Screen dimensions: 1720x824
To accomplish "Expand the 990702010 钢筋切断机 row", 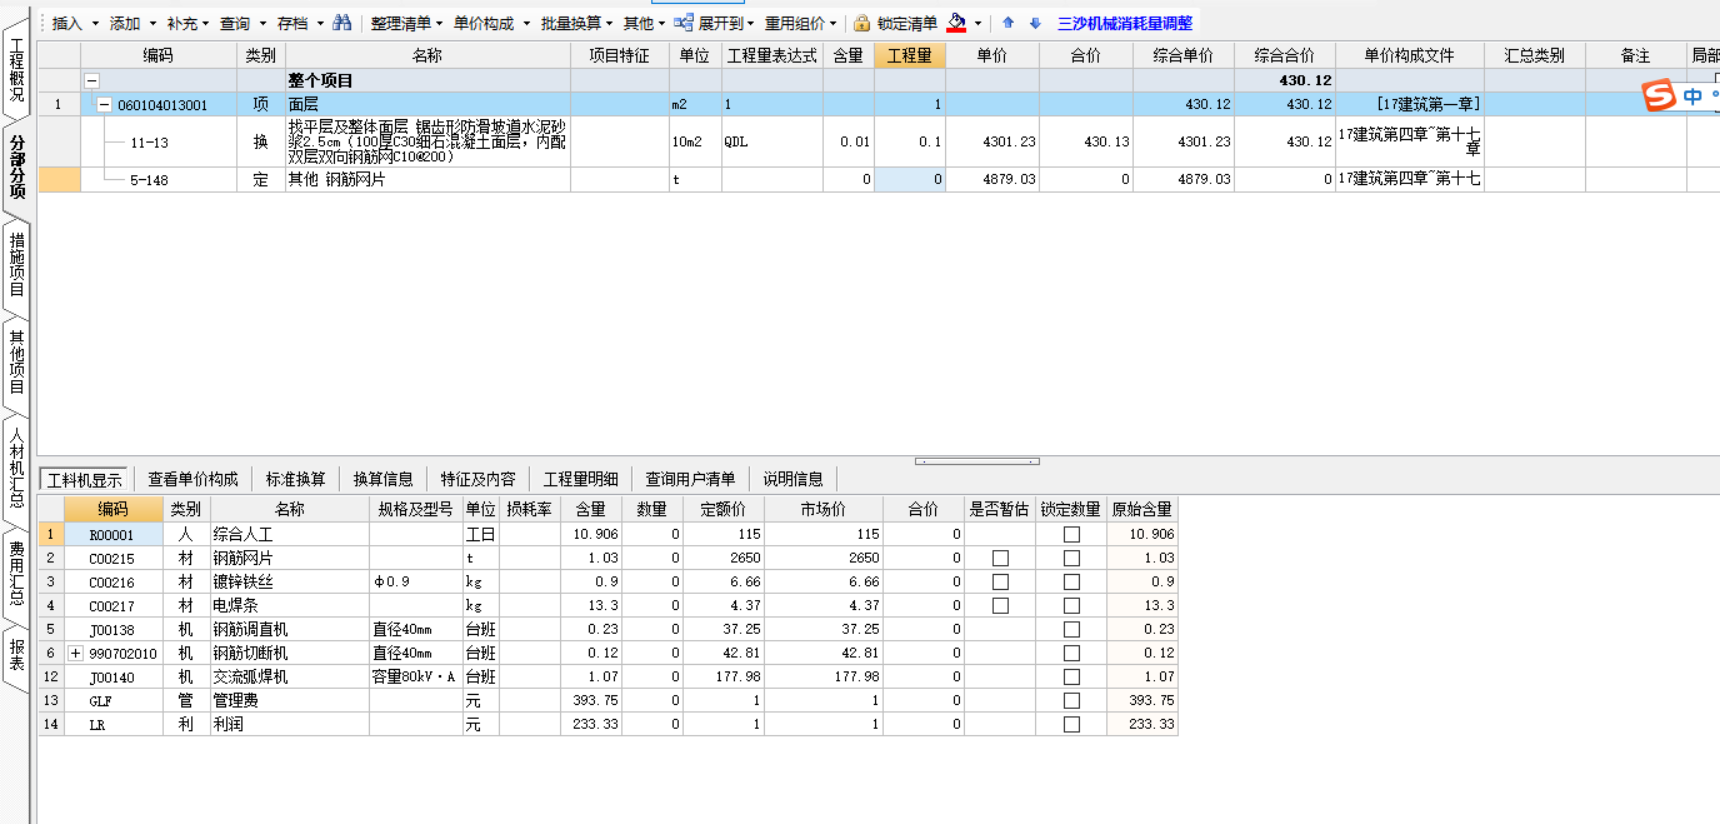I will [76, 653].
